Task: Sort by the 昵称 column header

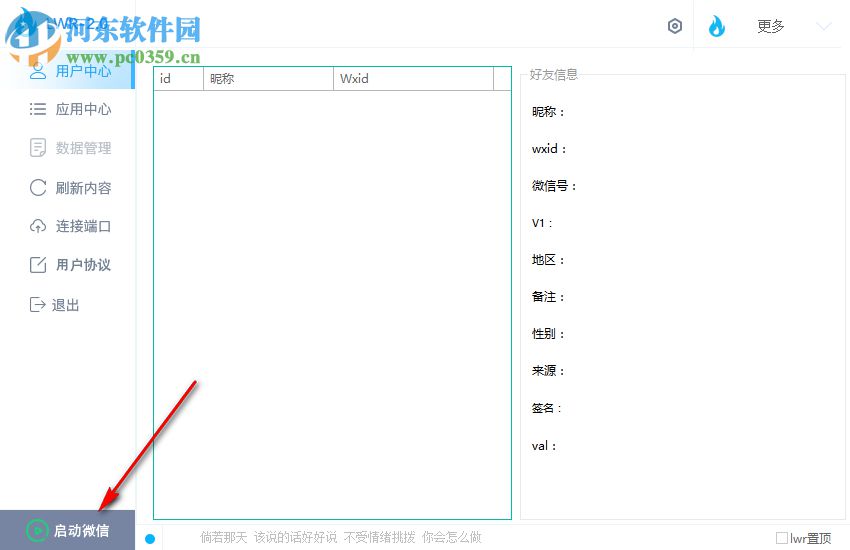Action: (x=268, y=79)
